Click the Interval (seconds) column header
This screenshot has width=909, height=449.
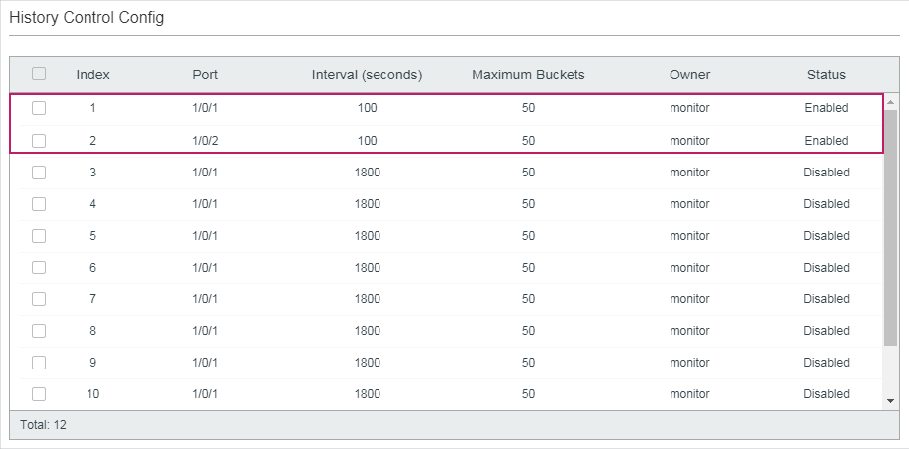(367, 75)
